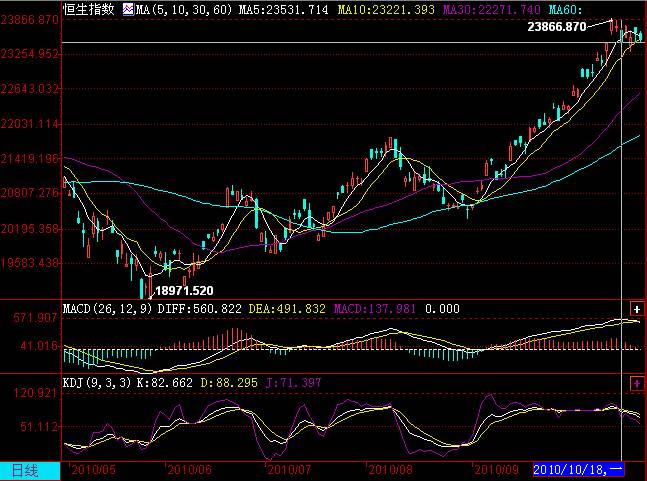Viewport: 647px width, 481px height.
Task: Click the MA5:23531.714 value
Action: pyautogui.click(x=283, y=9)
